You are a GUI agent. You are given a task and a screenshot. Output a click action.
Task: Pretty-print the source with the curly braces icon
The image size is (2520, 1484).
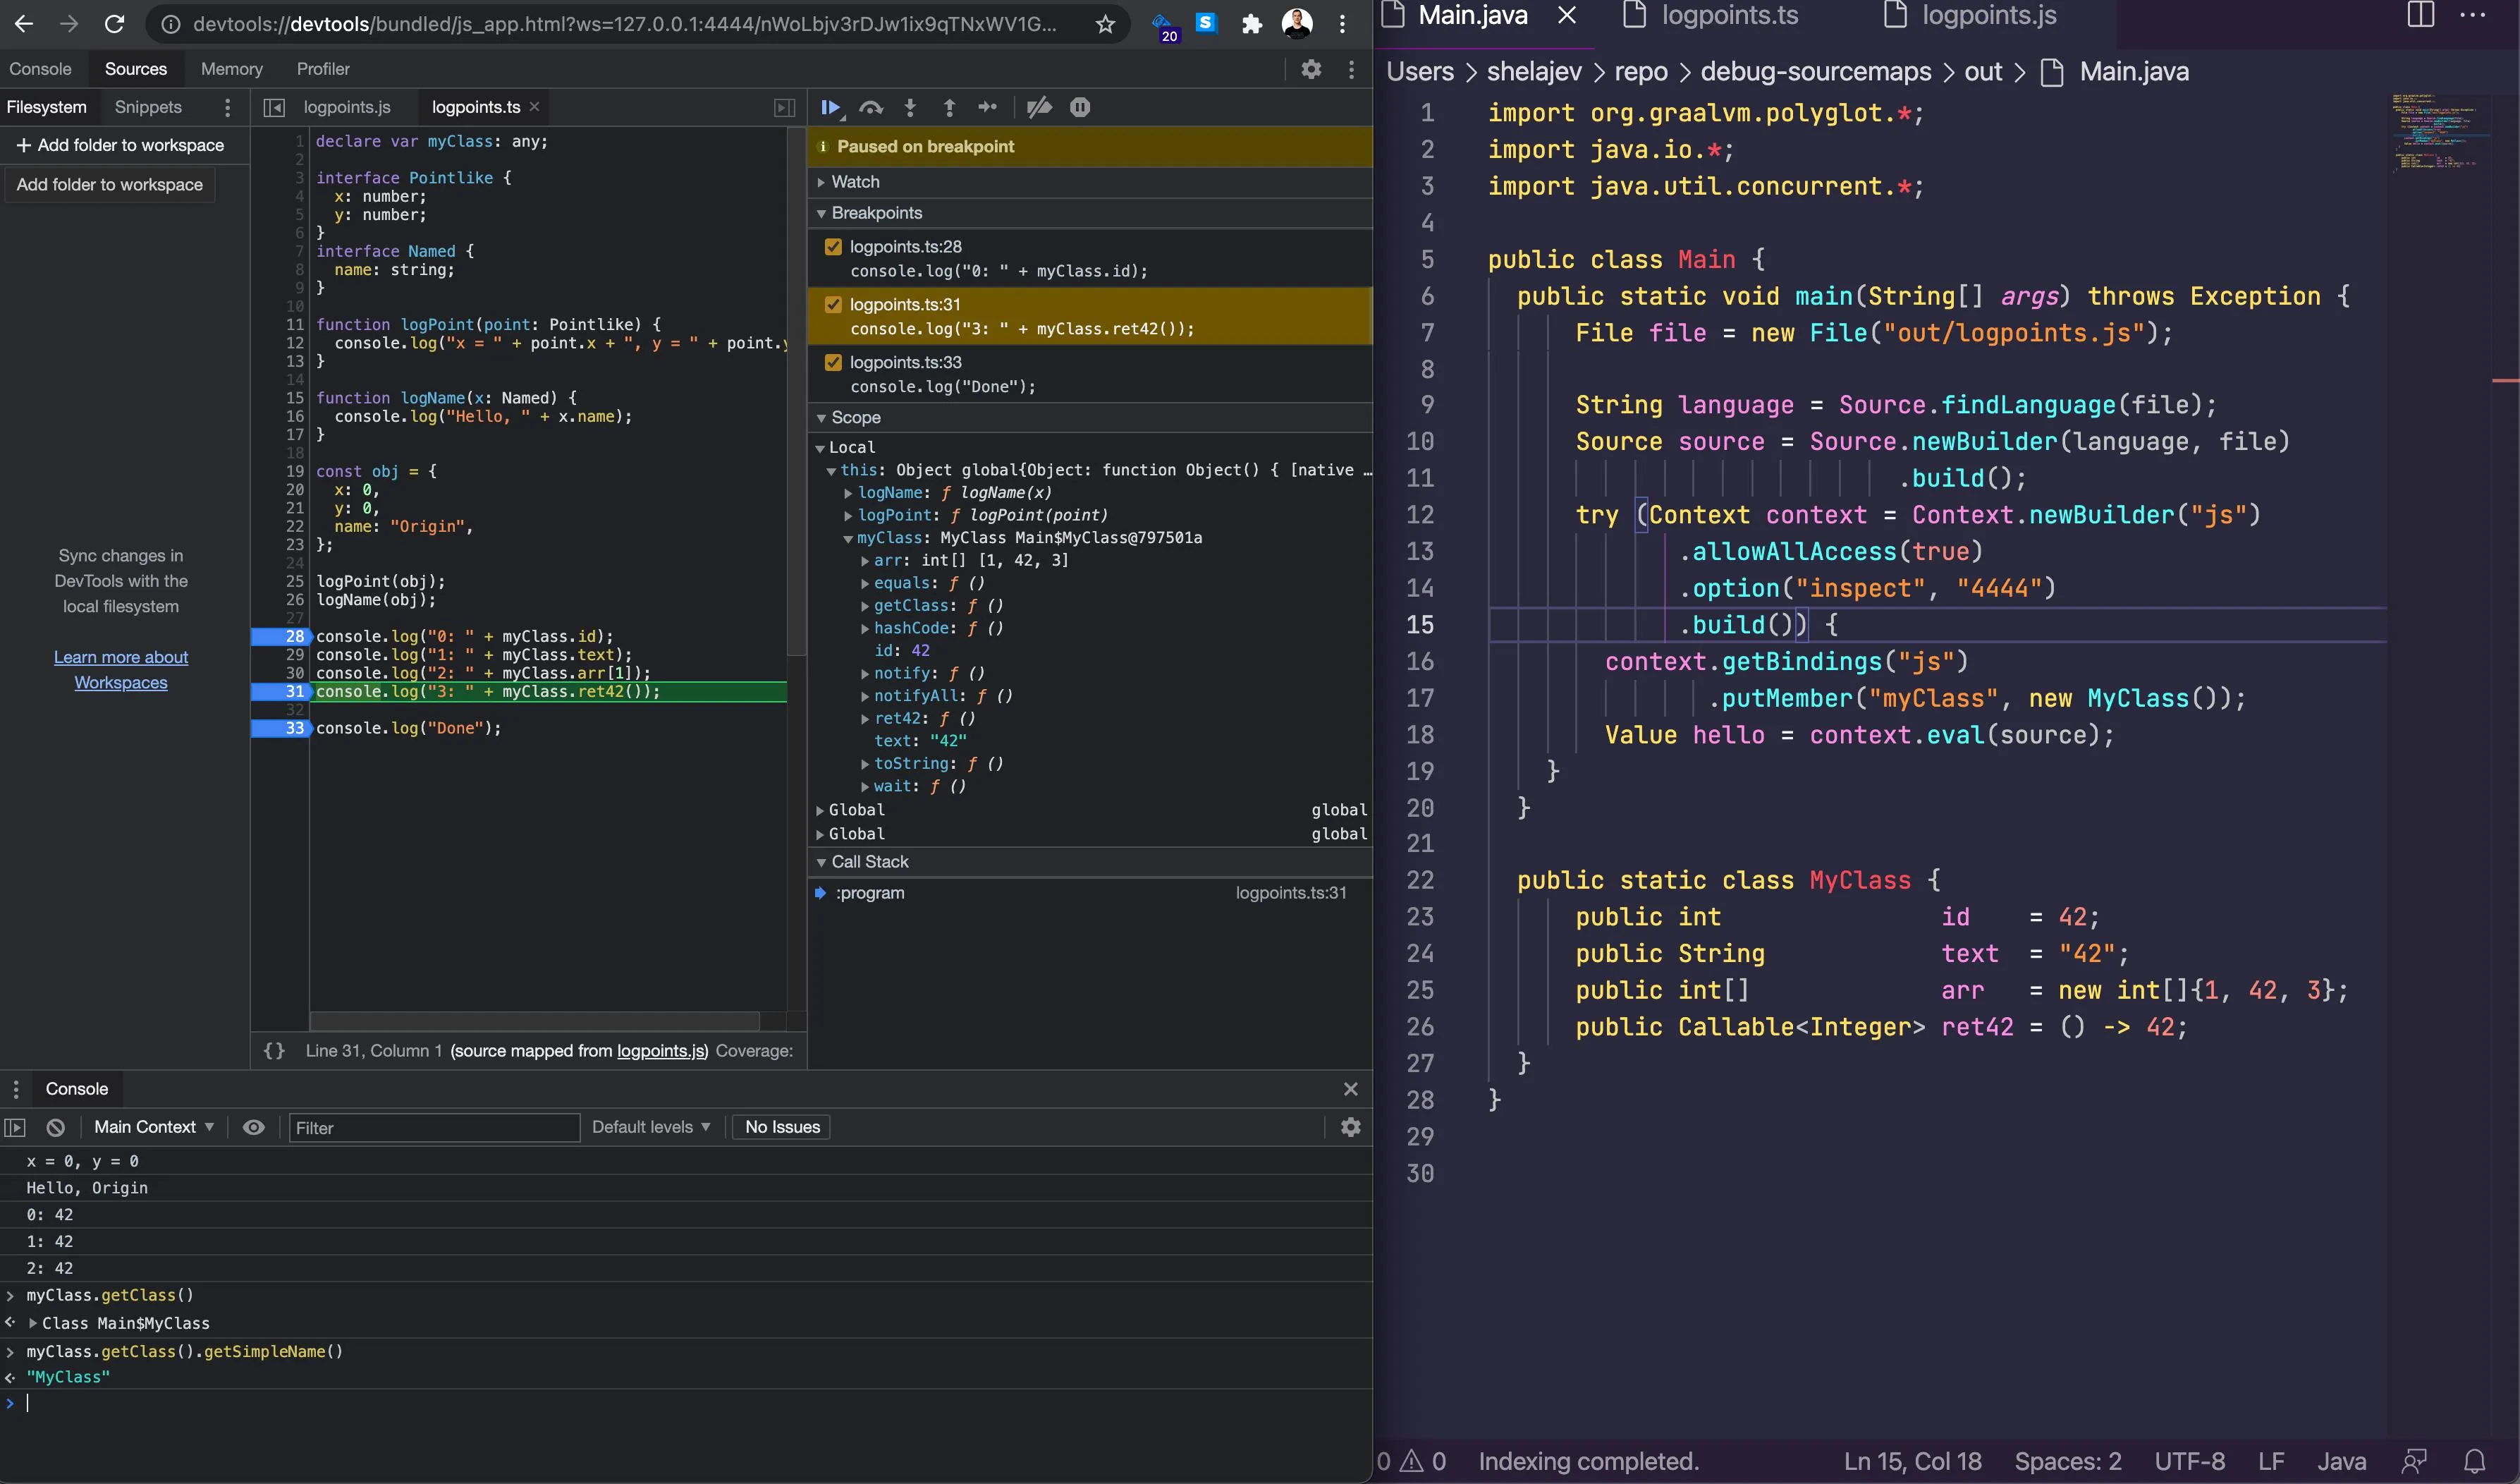tap(274, 1050)
